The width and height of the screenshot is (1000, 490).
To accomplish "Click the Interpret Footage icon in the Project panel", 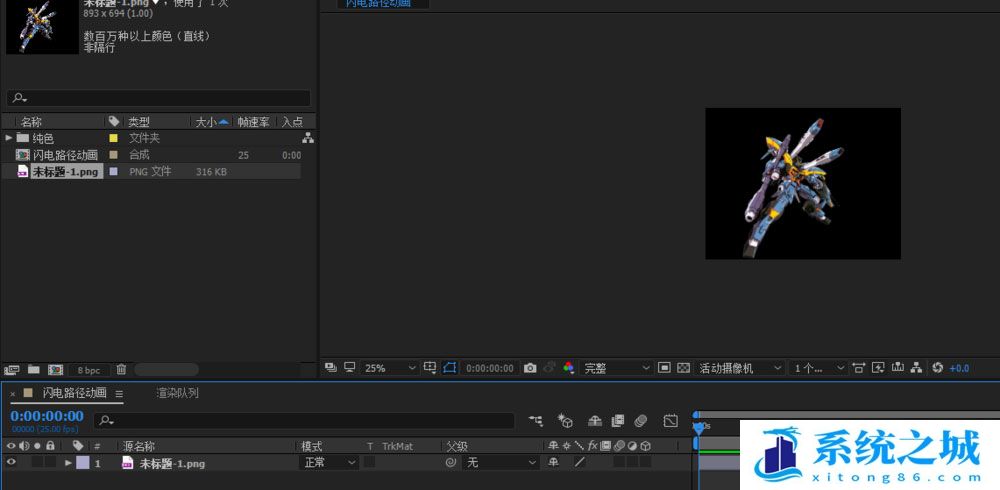I will [11, 369].
